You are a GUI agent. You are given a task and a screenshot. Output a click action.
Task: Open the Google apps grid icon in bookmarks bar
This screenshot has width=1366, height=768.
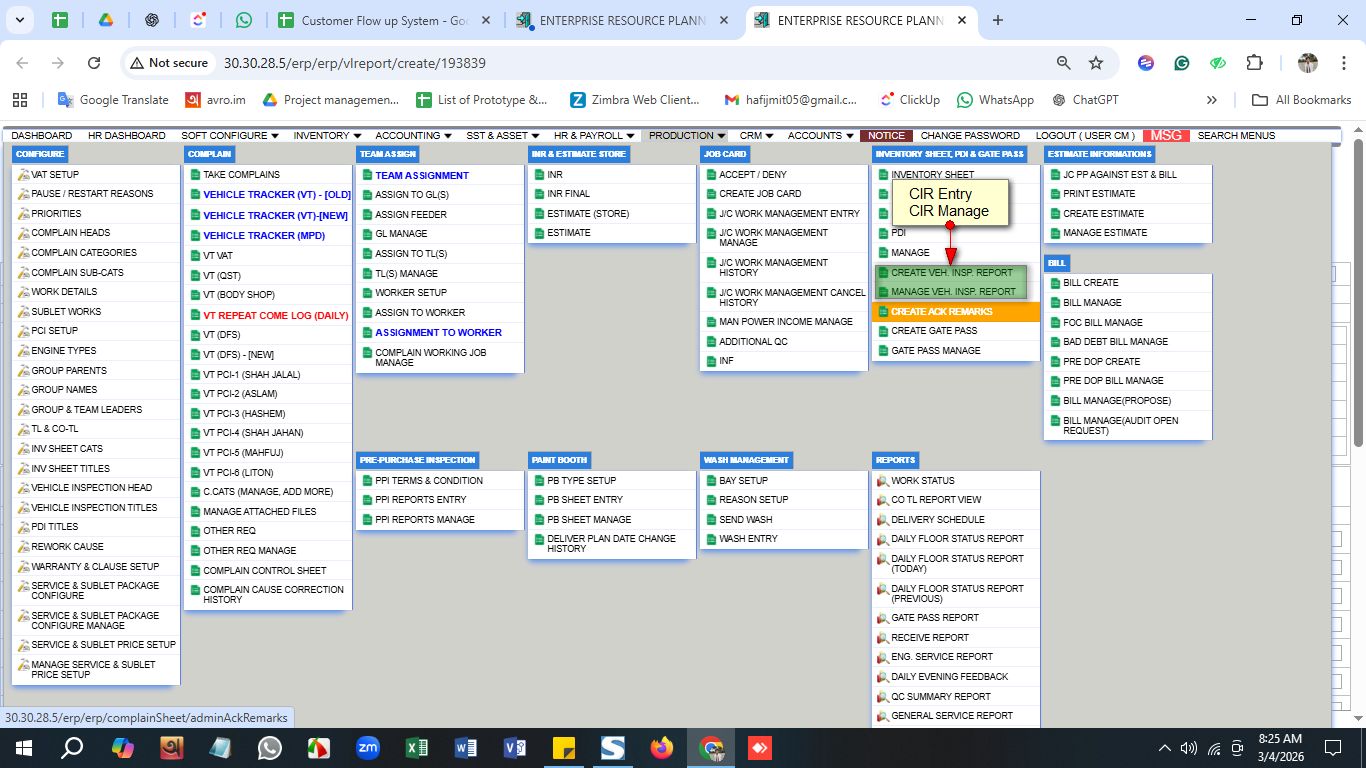(x=19, y=100)
